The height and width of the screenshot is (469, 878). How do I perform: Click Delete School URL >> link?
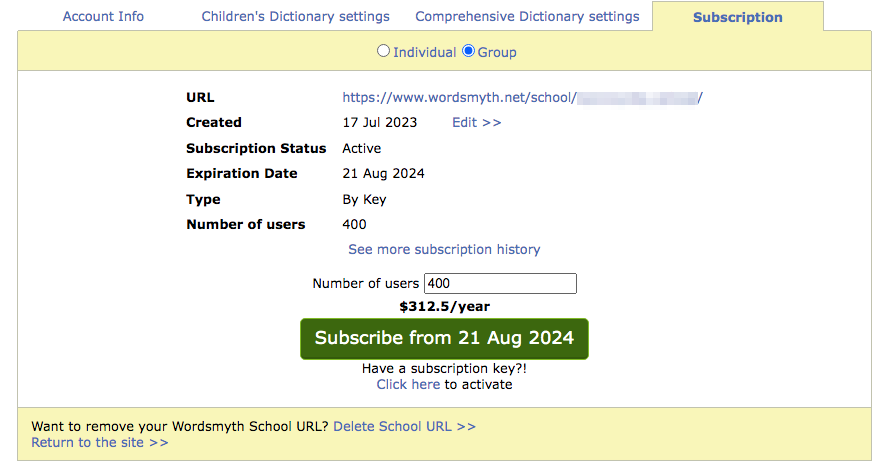tap(404, 426)
